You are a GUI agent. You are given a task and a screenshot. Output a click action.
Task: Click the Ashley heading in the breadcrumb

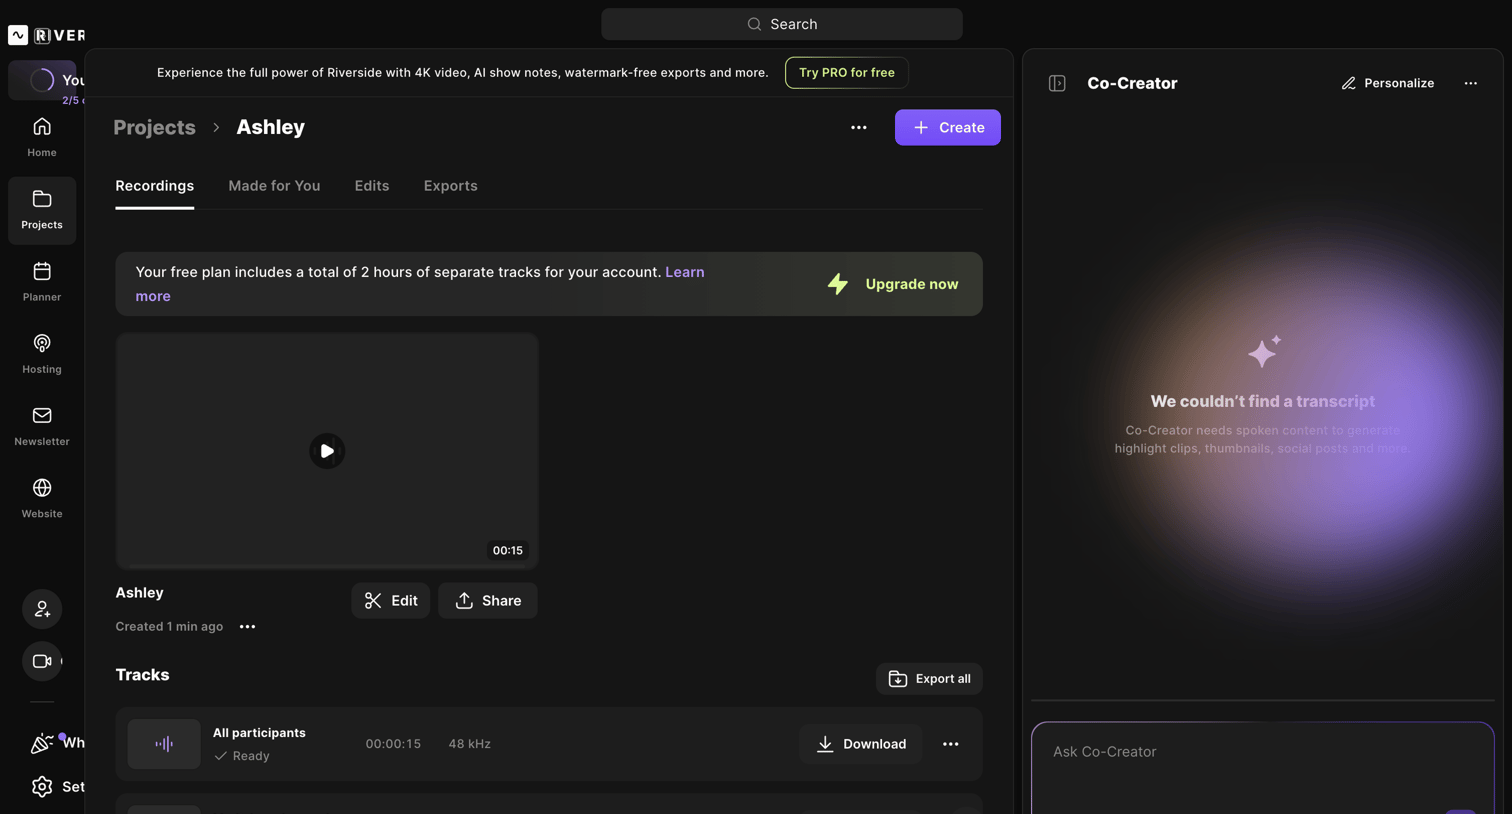click(x=270, y=127)
